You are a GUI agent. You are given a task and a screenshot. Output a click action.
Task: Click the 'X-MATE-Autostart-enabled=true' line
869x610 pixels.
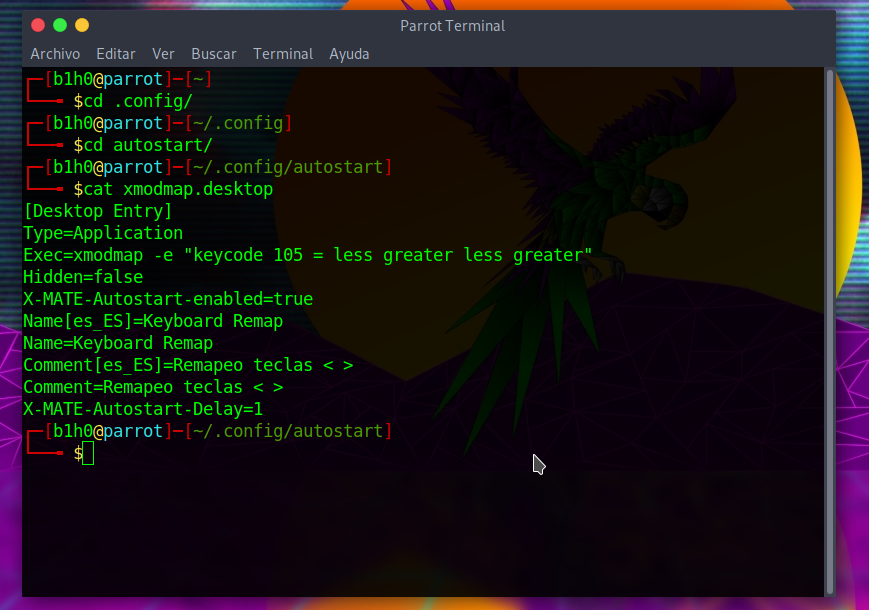coord(168,299)
